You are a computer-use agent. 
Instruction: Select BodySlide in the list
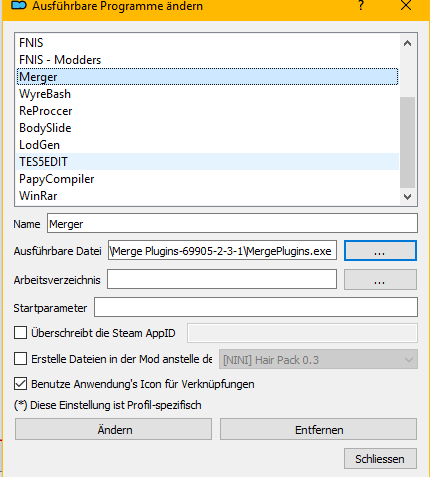(208, 128)
